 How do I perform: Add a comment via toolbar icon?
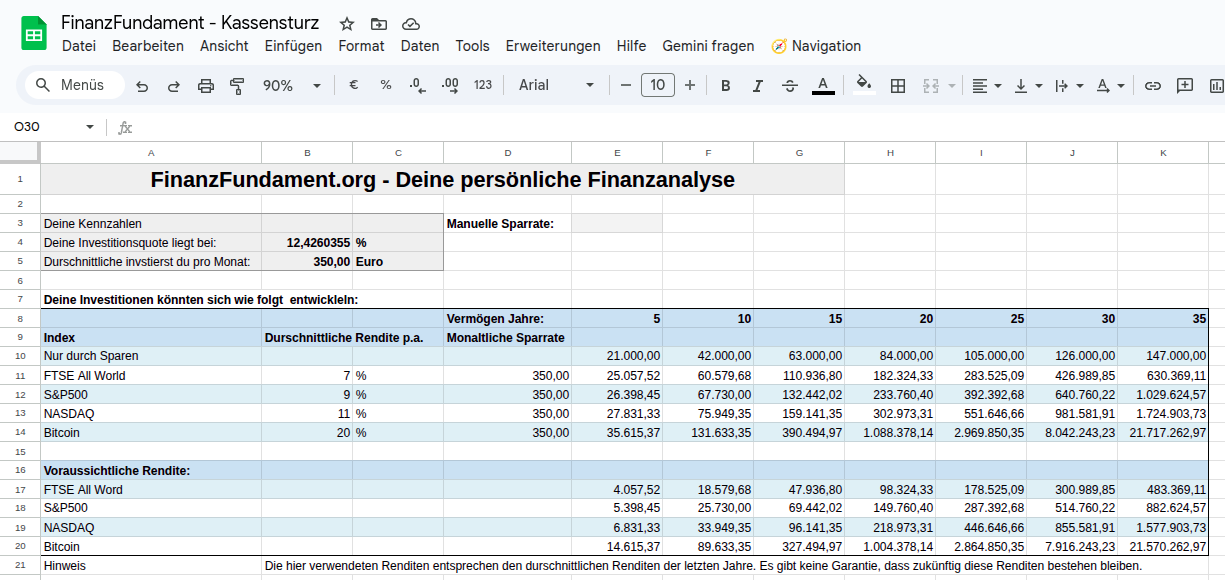click(x=1185, y=86)
